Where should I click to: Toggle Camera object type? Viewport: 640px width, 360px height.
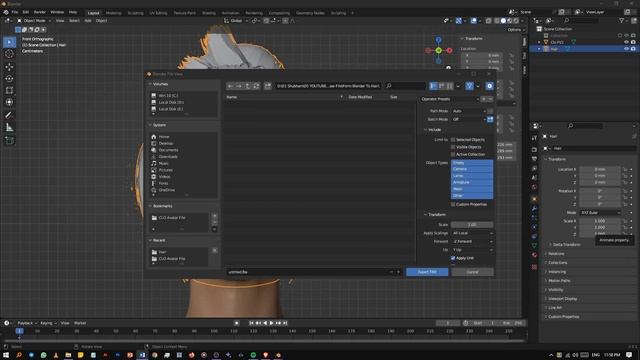point(472,169)
